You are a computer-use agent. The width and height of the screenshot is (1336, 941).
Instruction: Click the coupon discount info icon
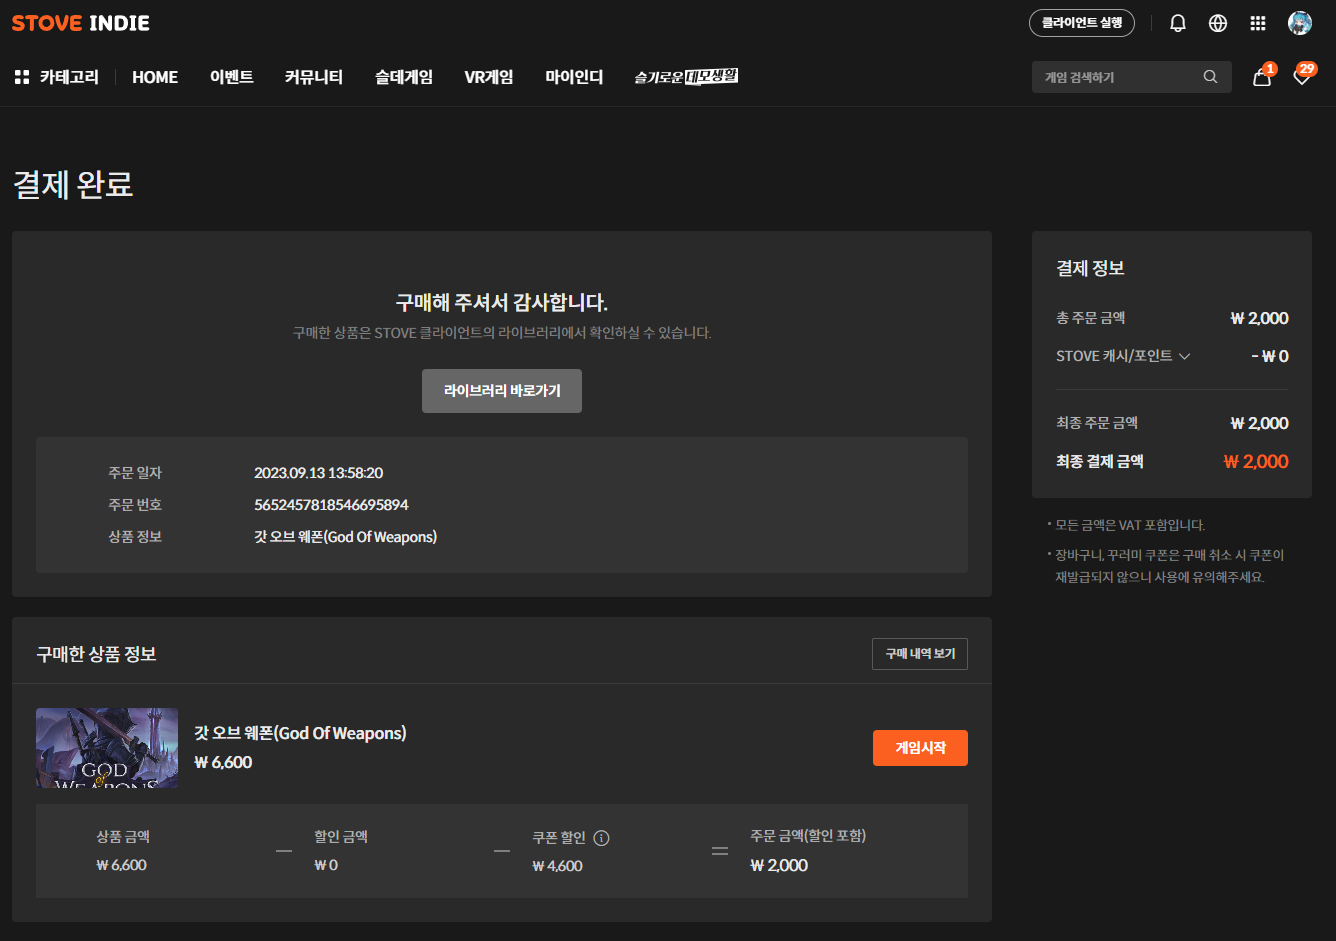pyautogui.click(x=601, y=838)
